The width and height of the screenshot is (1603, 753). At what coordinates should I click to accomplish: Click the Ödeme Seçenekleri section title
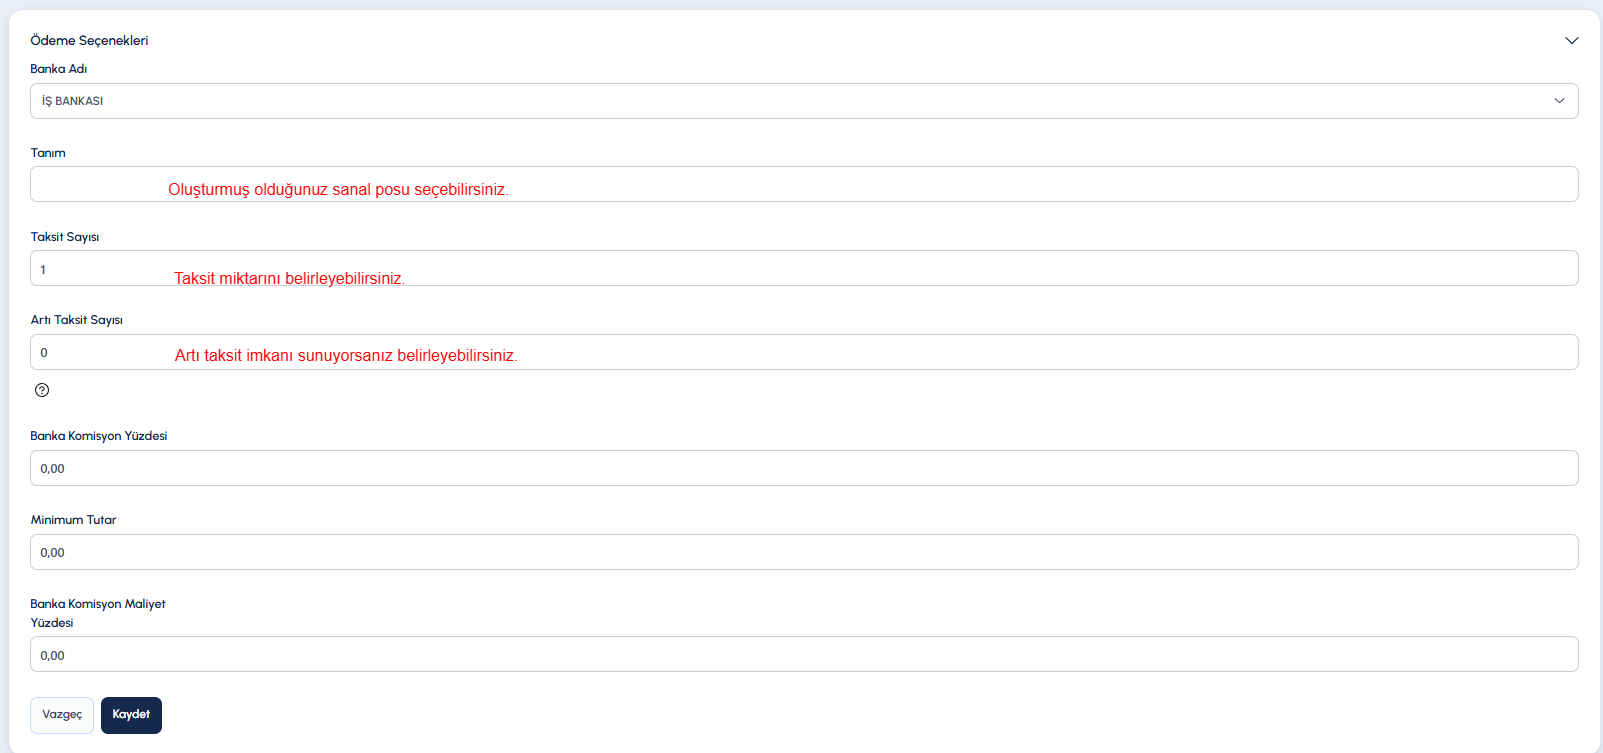click(x=89, y=41)
